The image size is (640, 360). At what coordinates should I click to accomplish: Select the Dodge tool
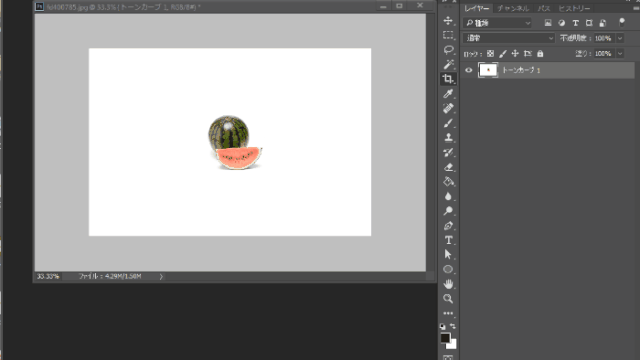(x=448, y=211)
